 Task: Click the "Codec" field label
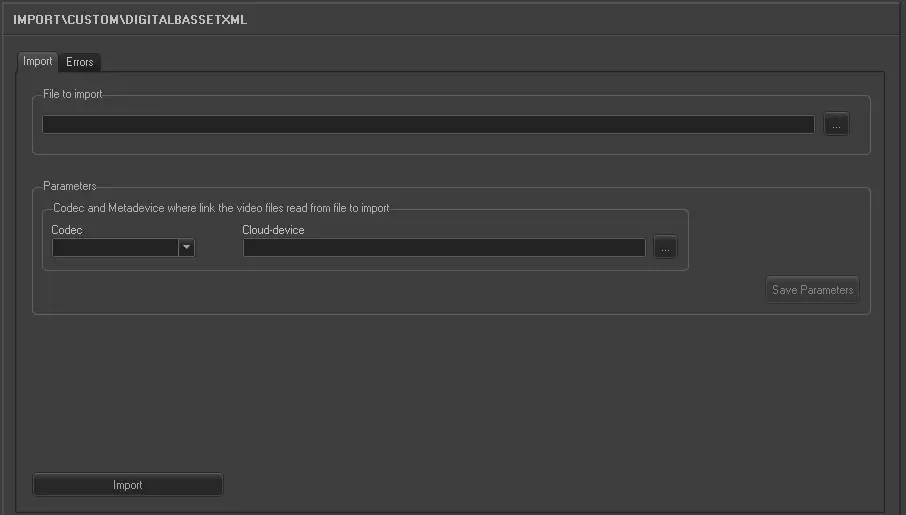[x=67, y=230]
